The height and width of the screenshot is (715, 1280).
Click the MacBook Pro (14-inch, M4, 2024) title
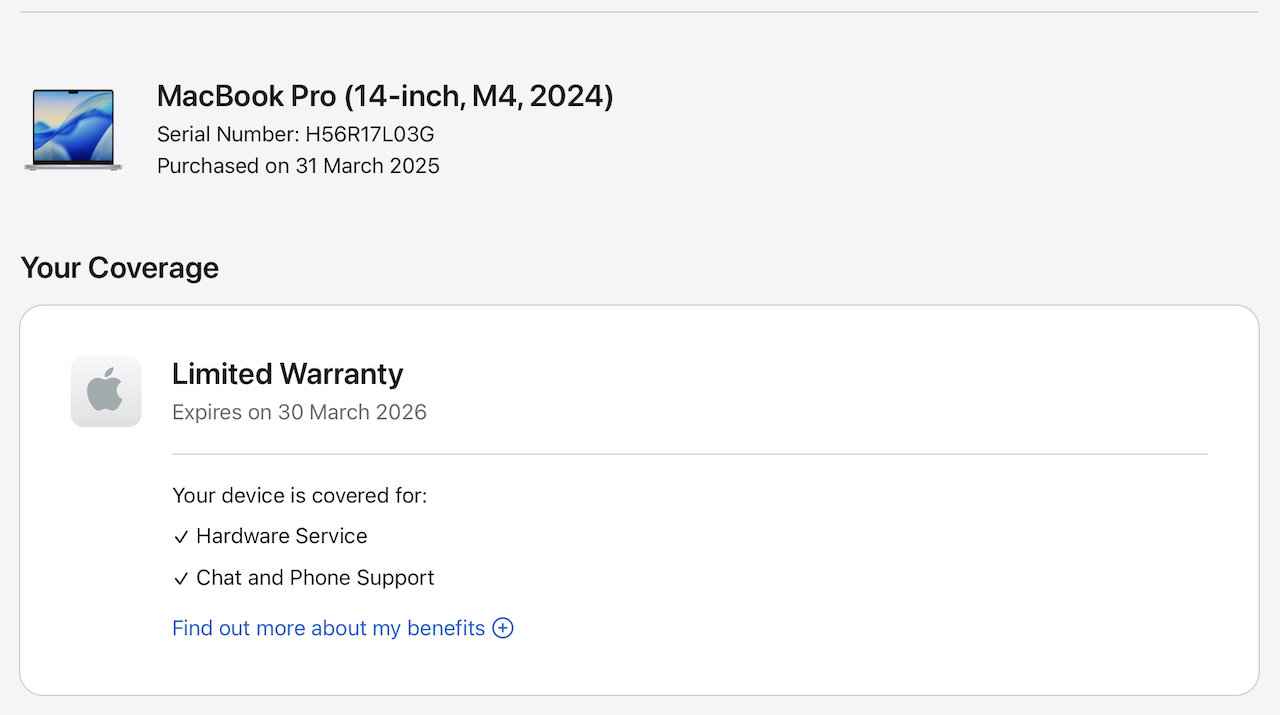point(385,96)
